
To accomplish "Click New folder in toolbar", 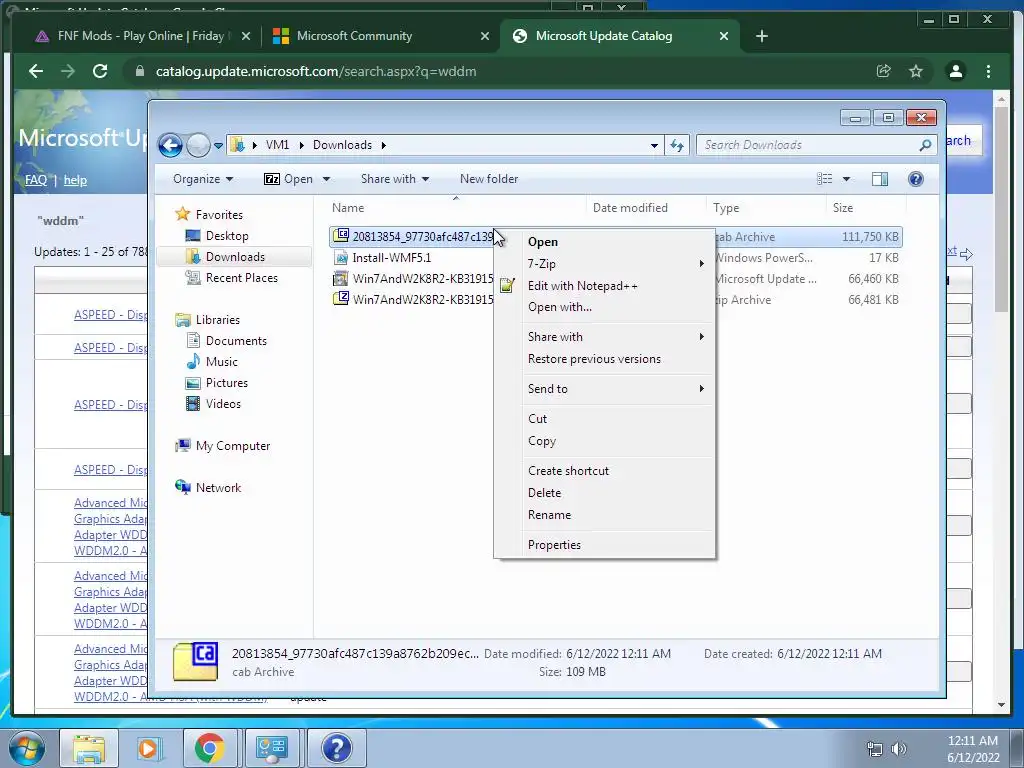I will click(x=489, y=179).
